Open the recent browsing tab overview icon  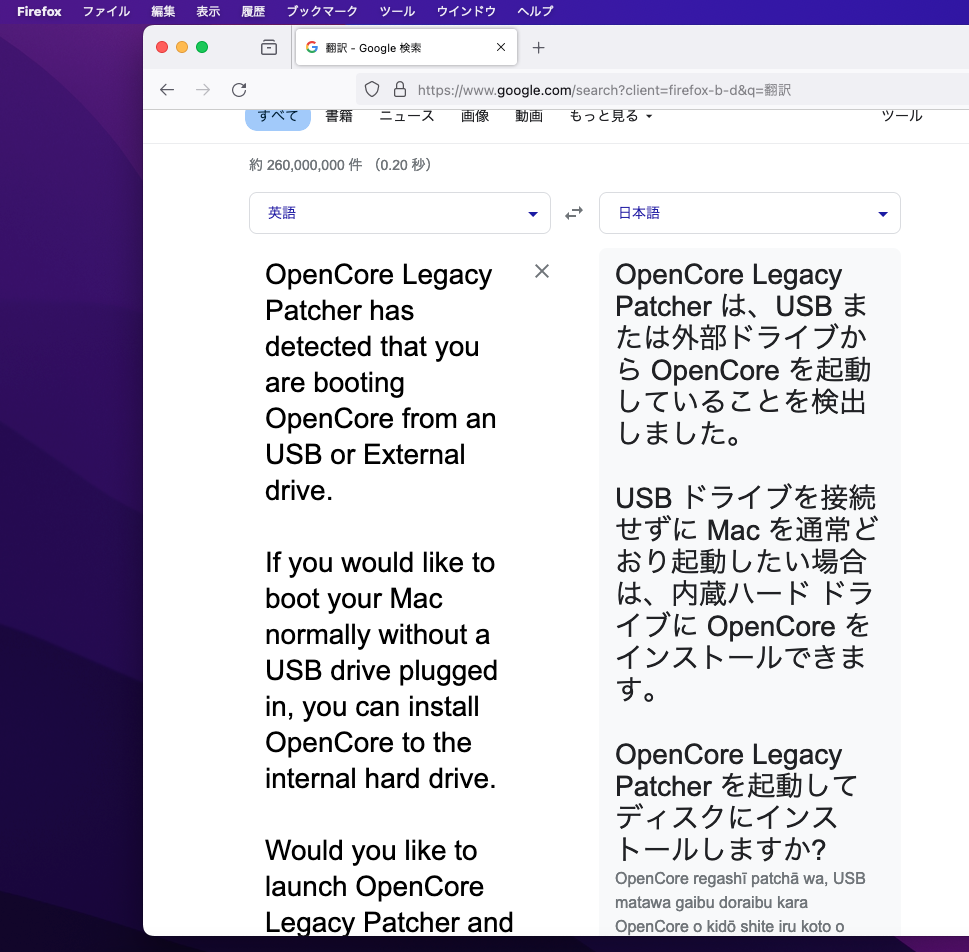click(269, 48)
